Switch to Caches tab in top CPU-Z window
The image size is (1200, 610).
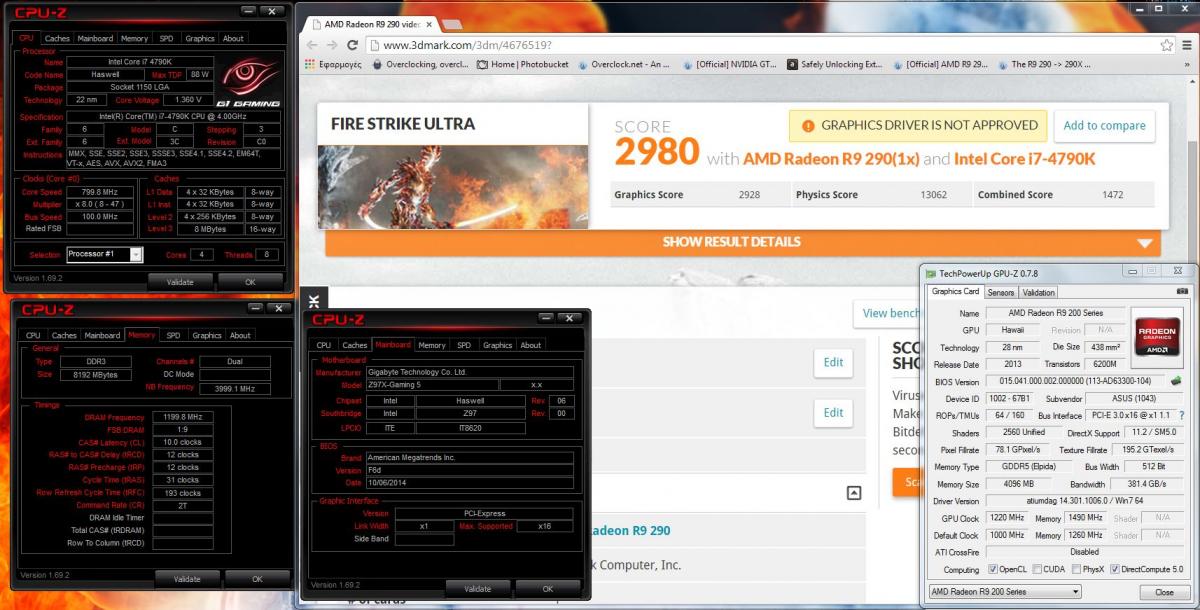click(x=57, y=38)
